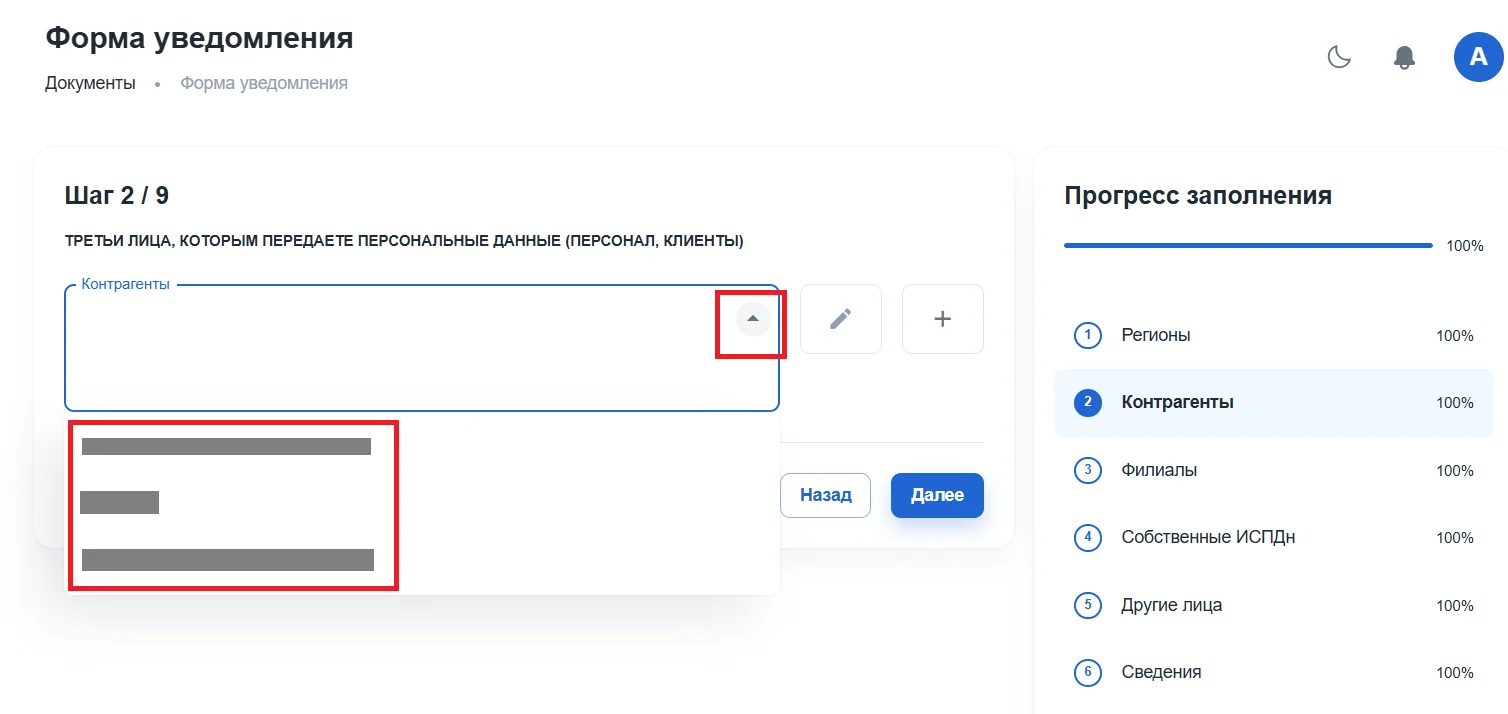Open step 1 Регионы in the progress list
Image resolution: width=1508 pixels, height=714 pixels.
pos(1273,335)
